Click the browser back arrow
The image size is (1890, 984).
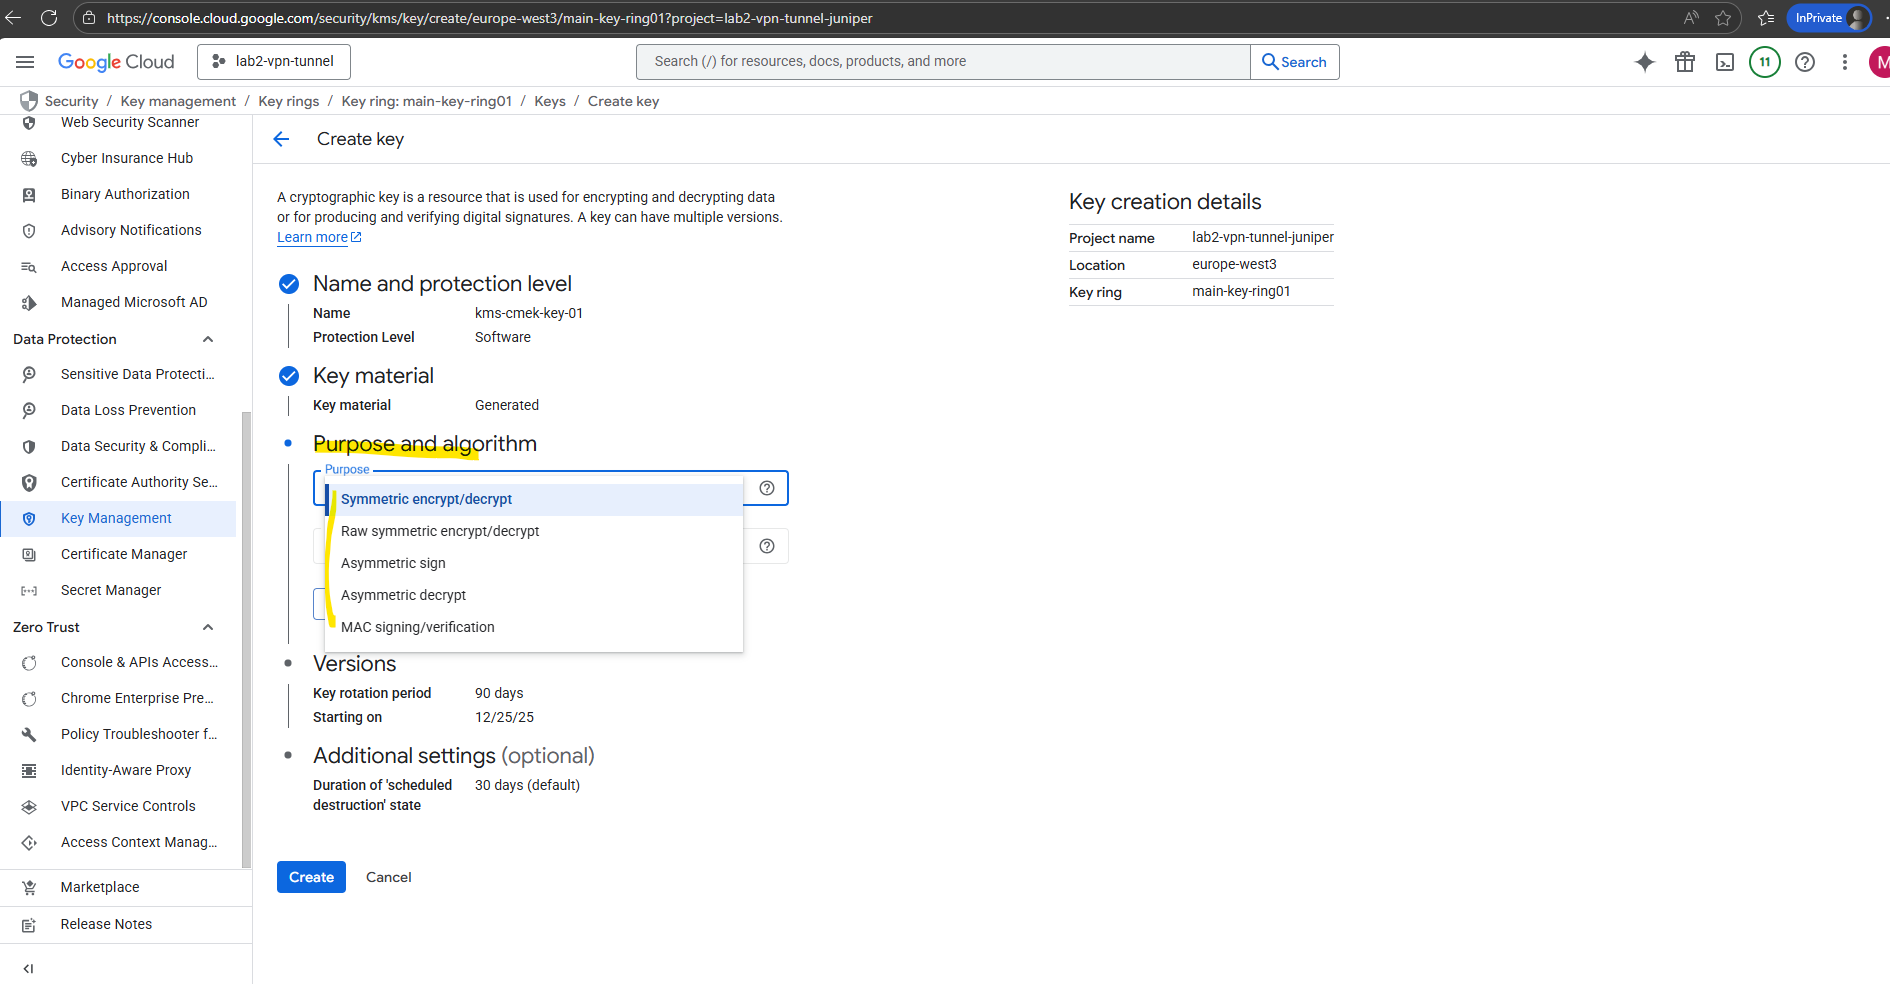tap(13, 18)
